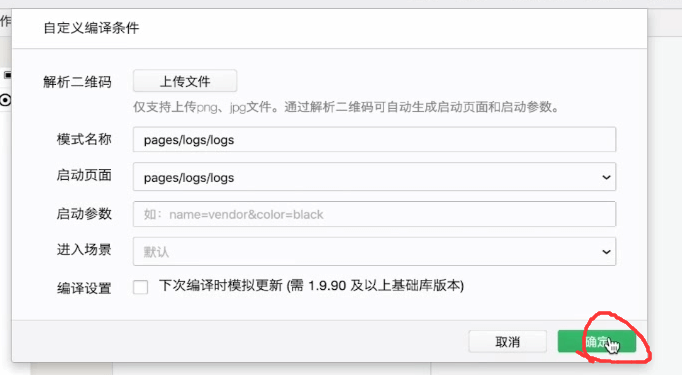
Task: Click the 进入场景 field label
Action: (84, 250)
